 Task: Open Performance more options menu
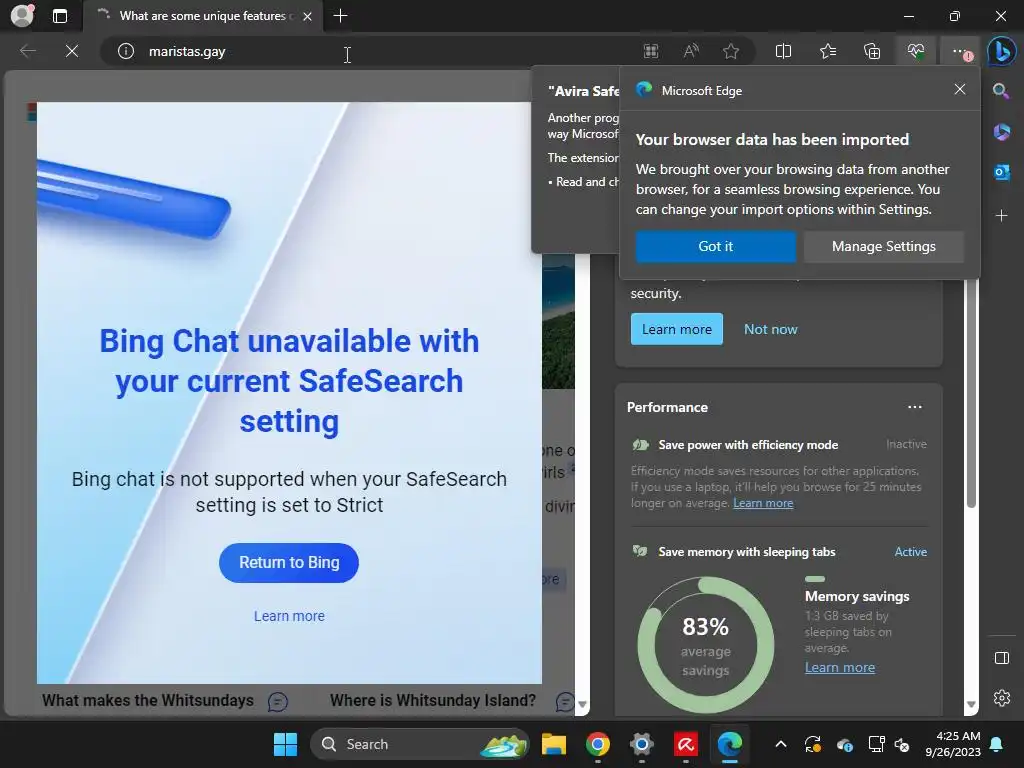[x=914, y=407]
